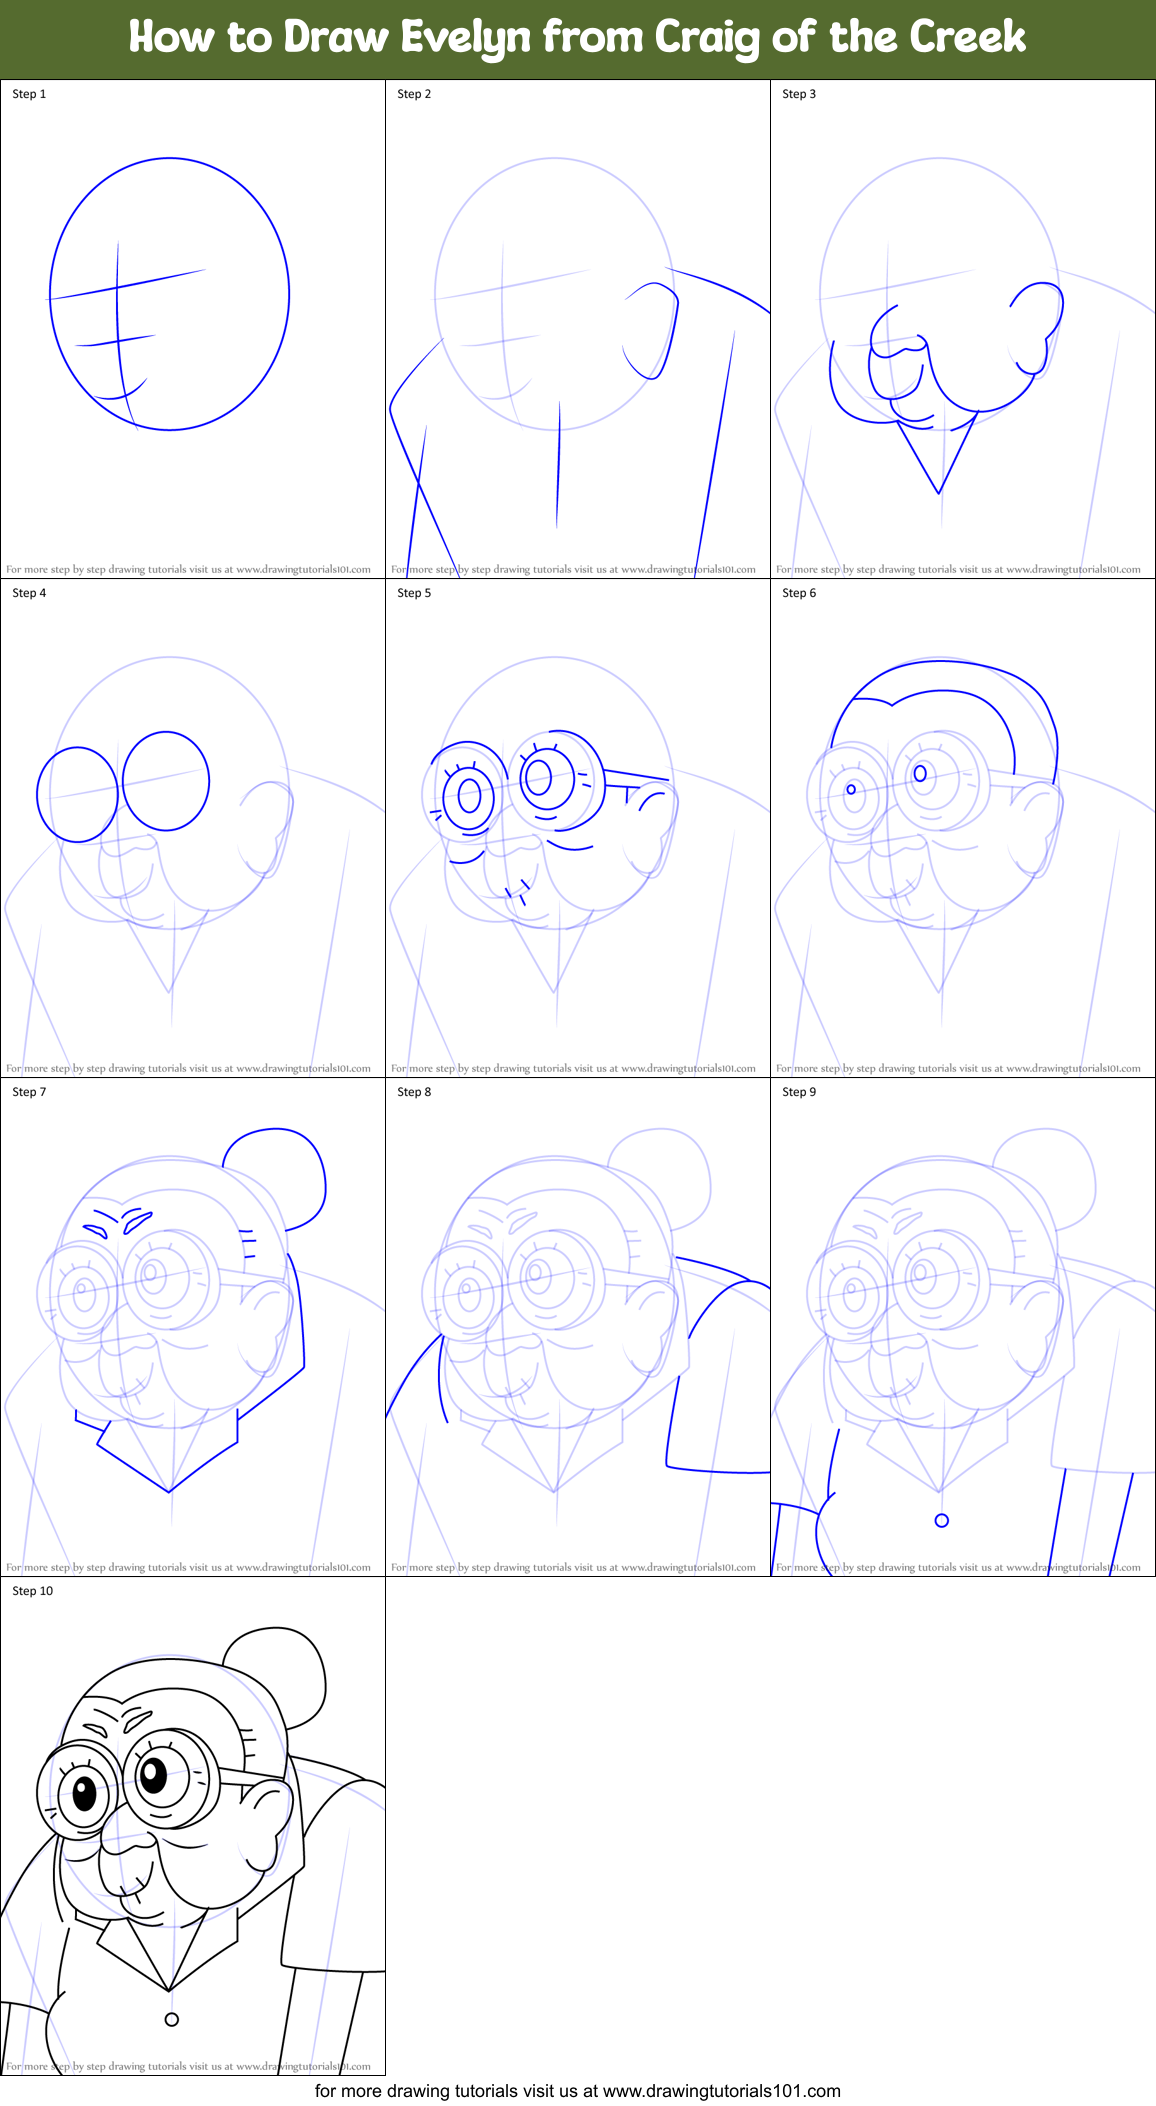Click the 'Step 2' label
Image resolution: width=1156 pixels, height=2106 pixels.
coord(414,94)
